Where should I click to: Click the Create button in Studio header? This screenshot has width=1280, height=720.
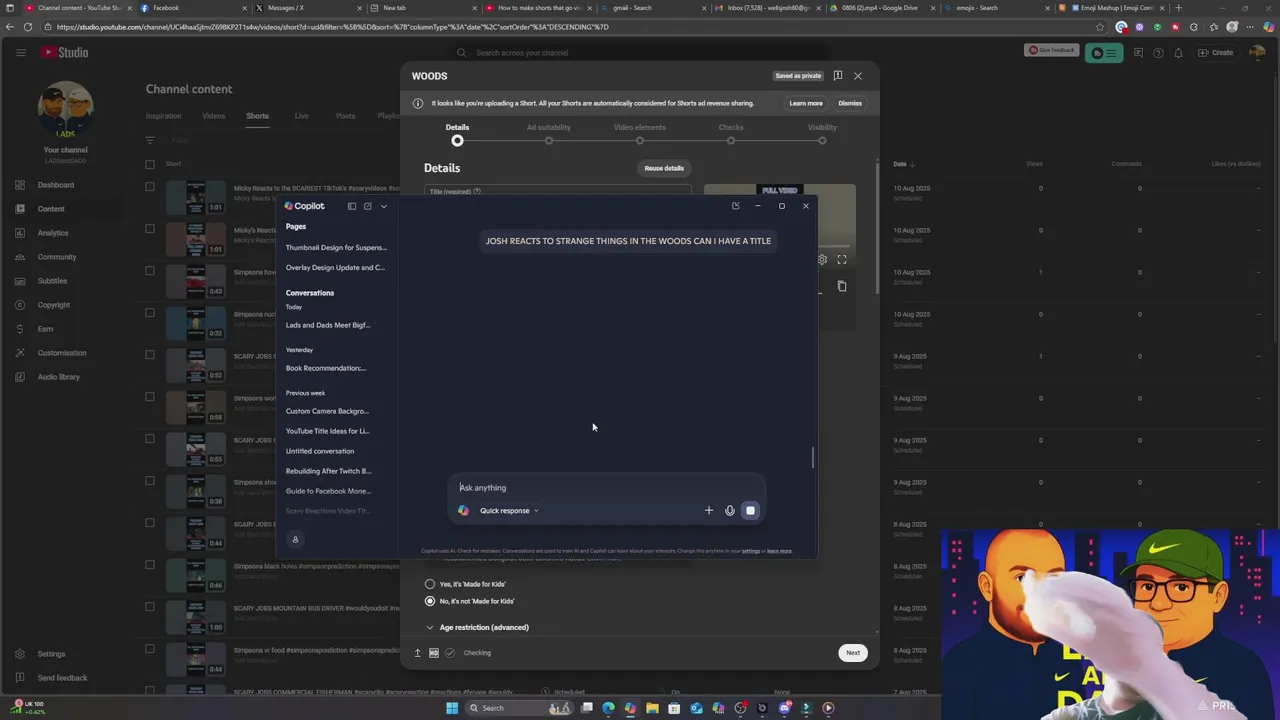point(1217,53)
